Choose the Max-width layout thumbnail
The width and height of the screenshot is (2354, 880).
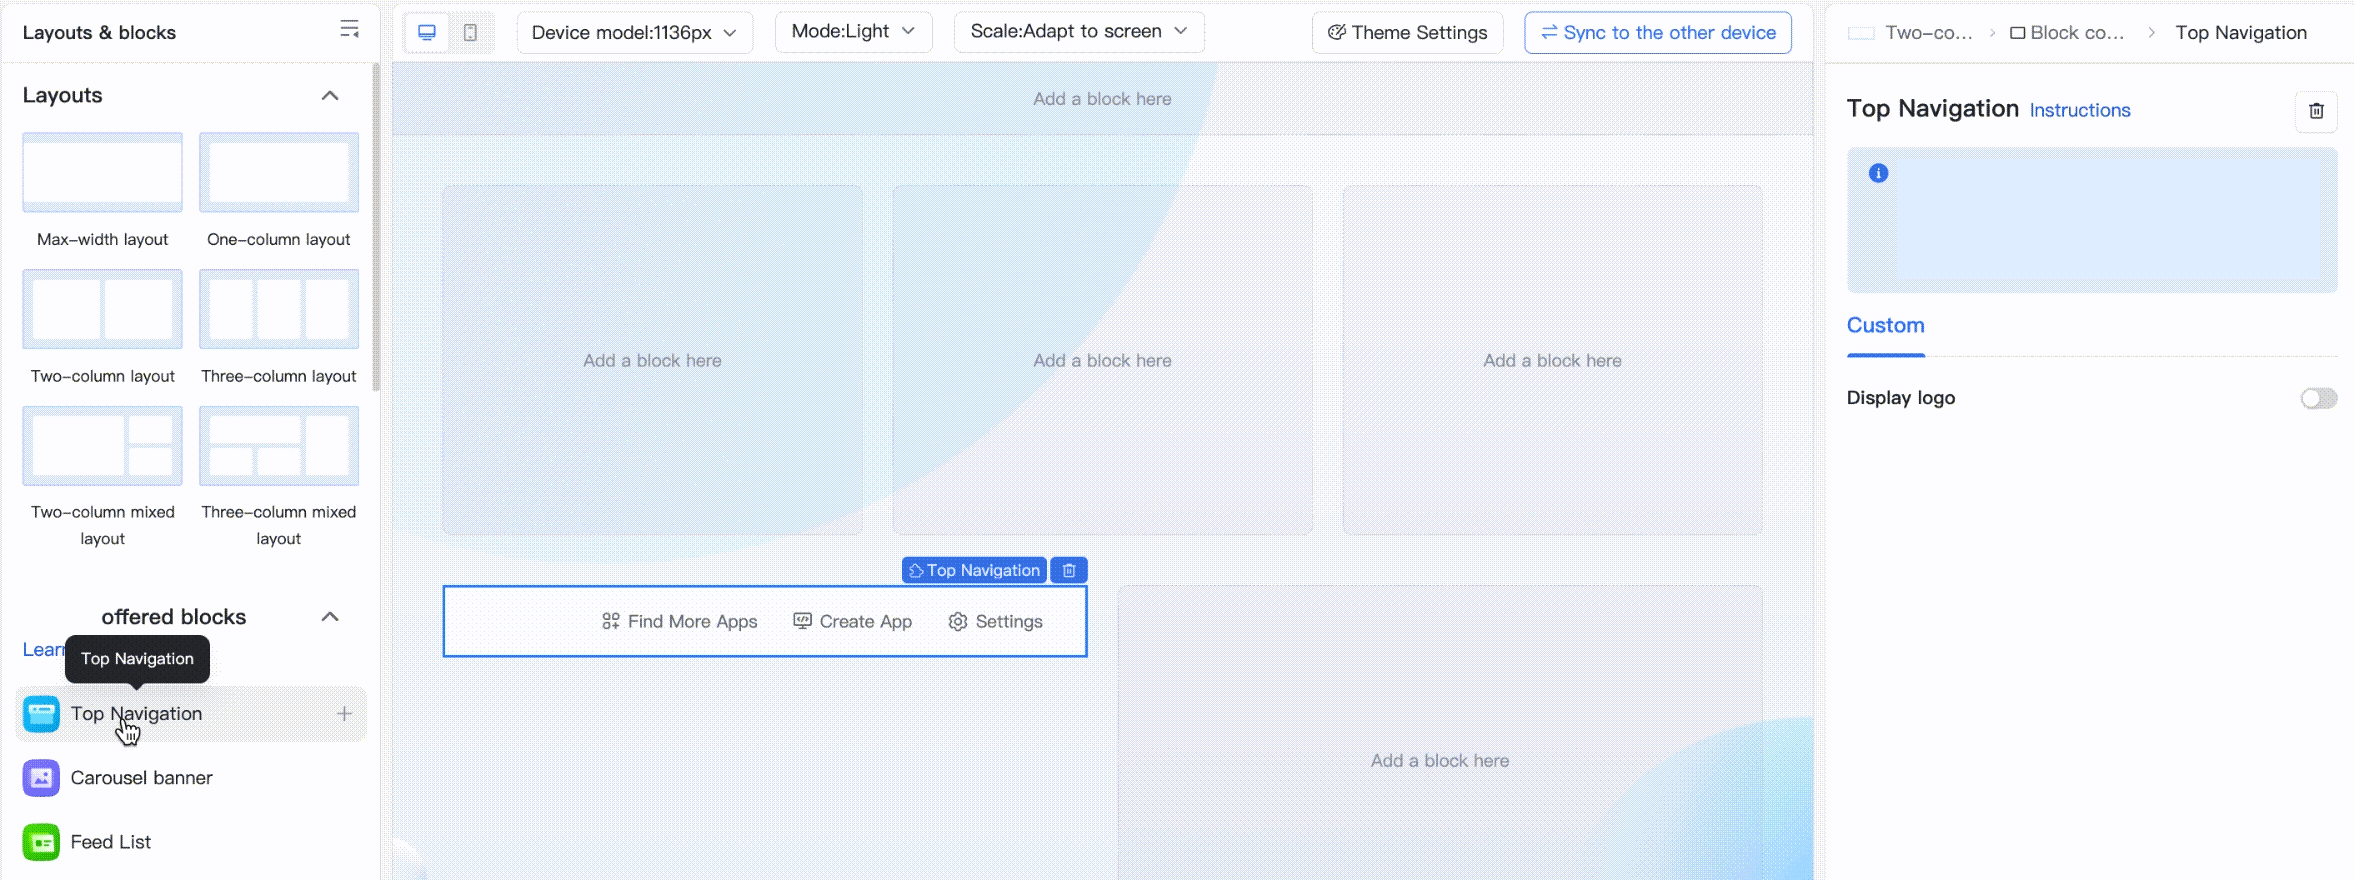tap(103, 172)
